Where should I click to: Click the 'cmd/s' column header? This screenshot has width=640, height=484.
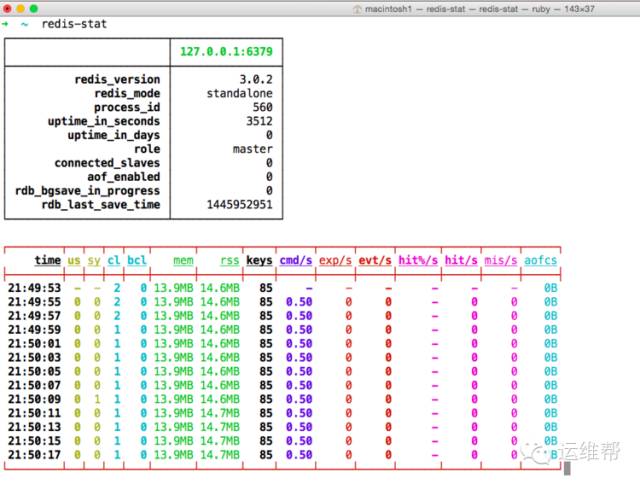click(296, 260)
